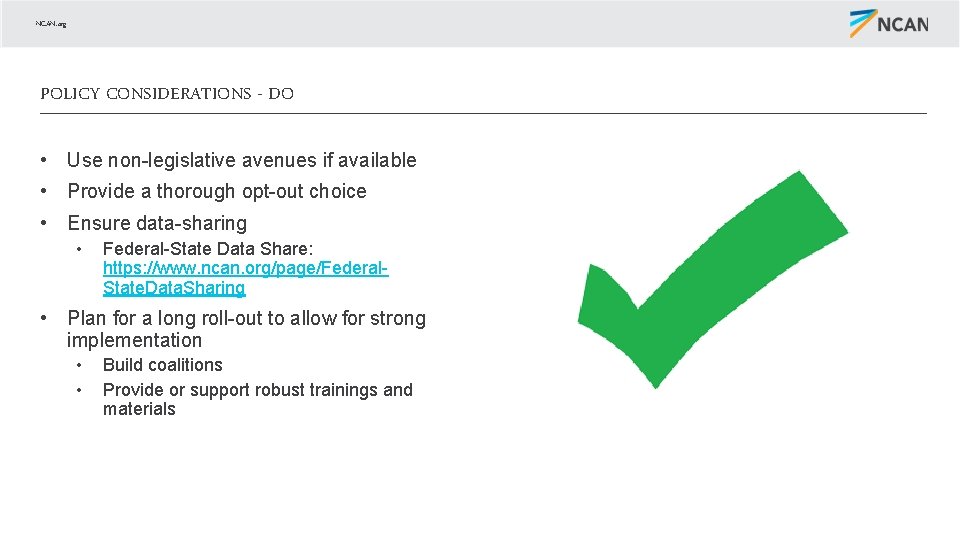This screenshot has width=960, height=540.
Task: Click the 'Plan for a long roll-out' bullet
Action: [246, 329]
